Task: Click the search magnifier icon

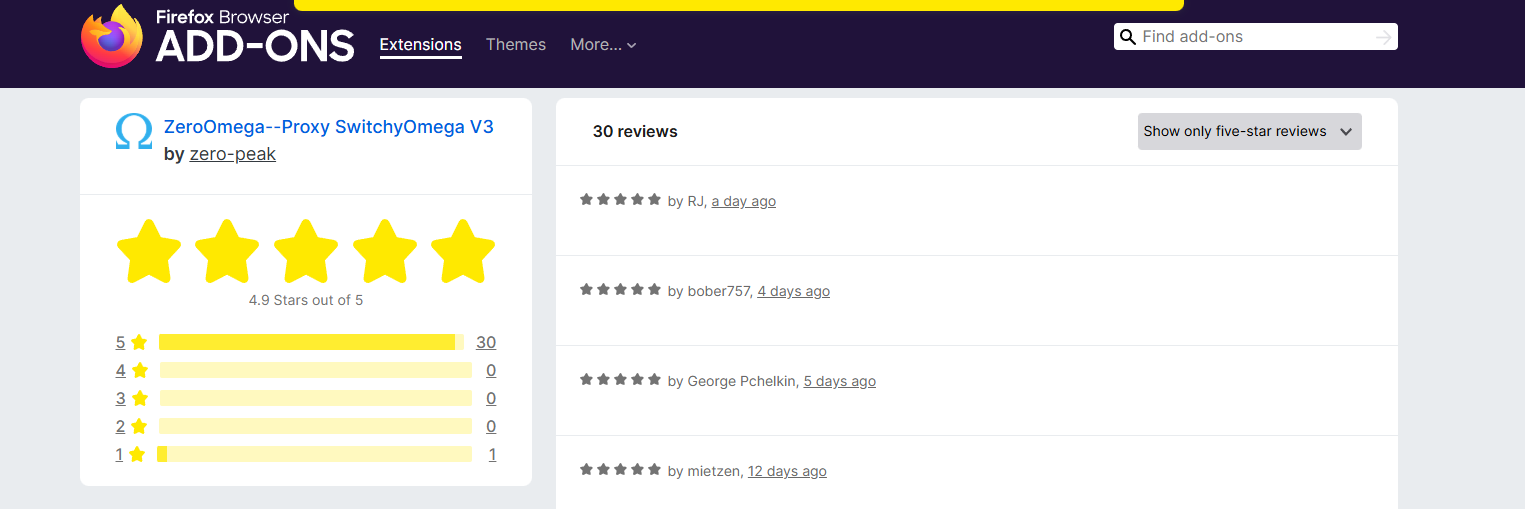Action: point(1128,37)
